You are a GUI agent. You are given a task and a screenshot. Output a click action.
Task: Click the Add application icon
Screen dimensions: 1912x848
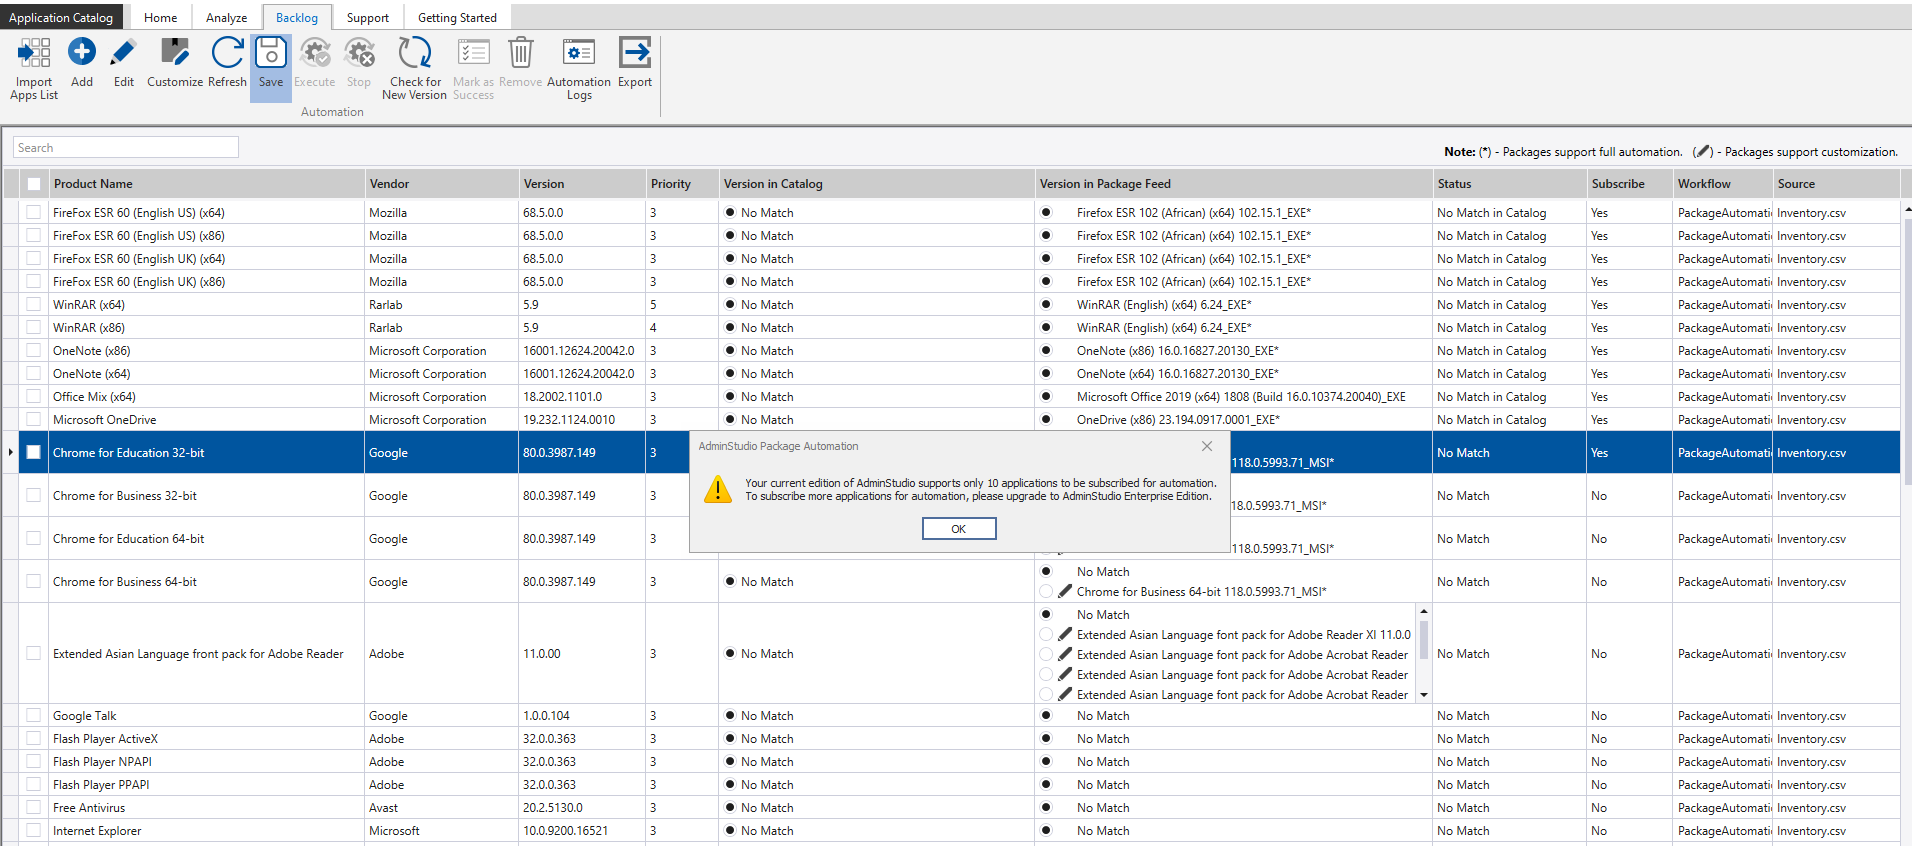(x=82, y=52)
